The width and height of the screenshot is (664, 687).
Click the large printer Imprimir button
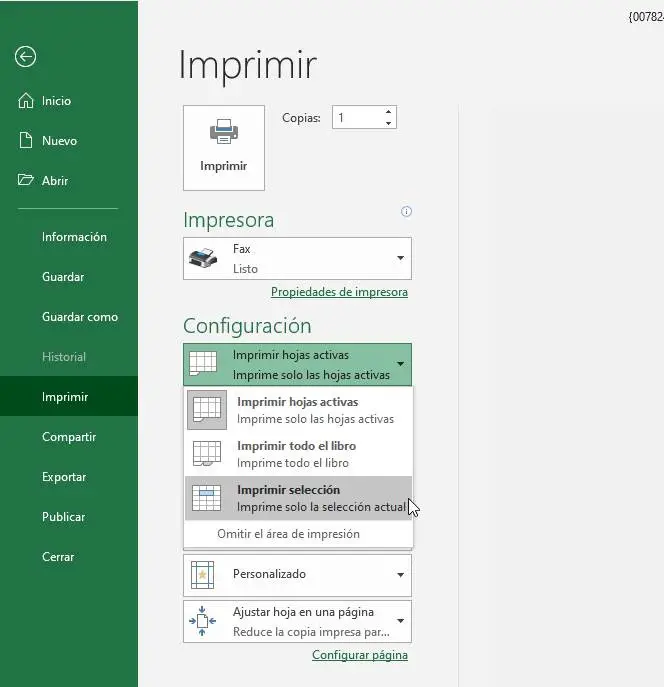224,148
